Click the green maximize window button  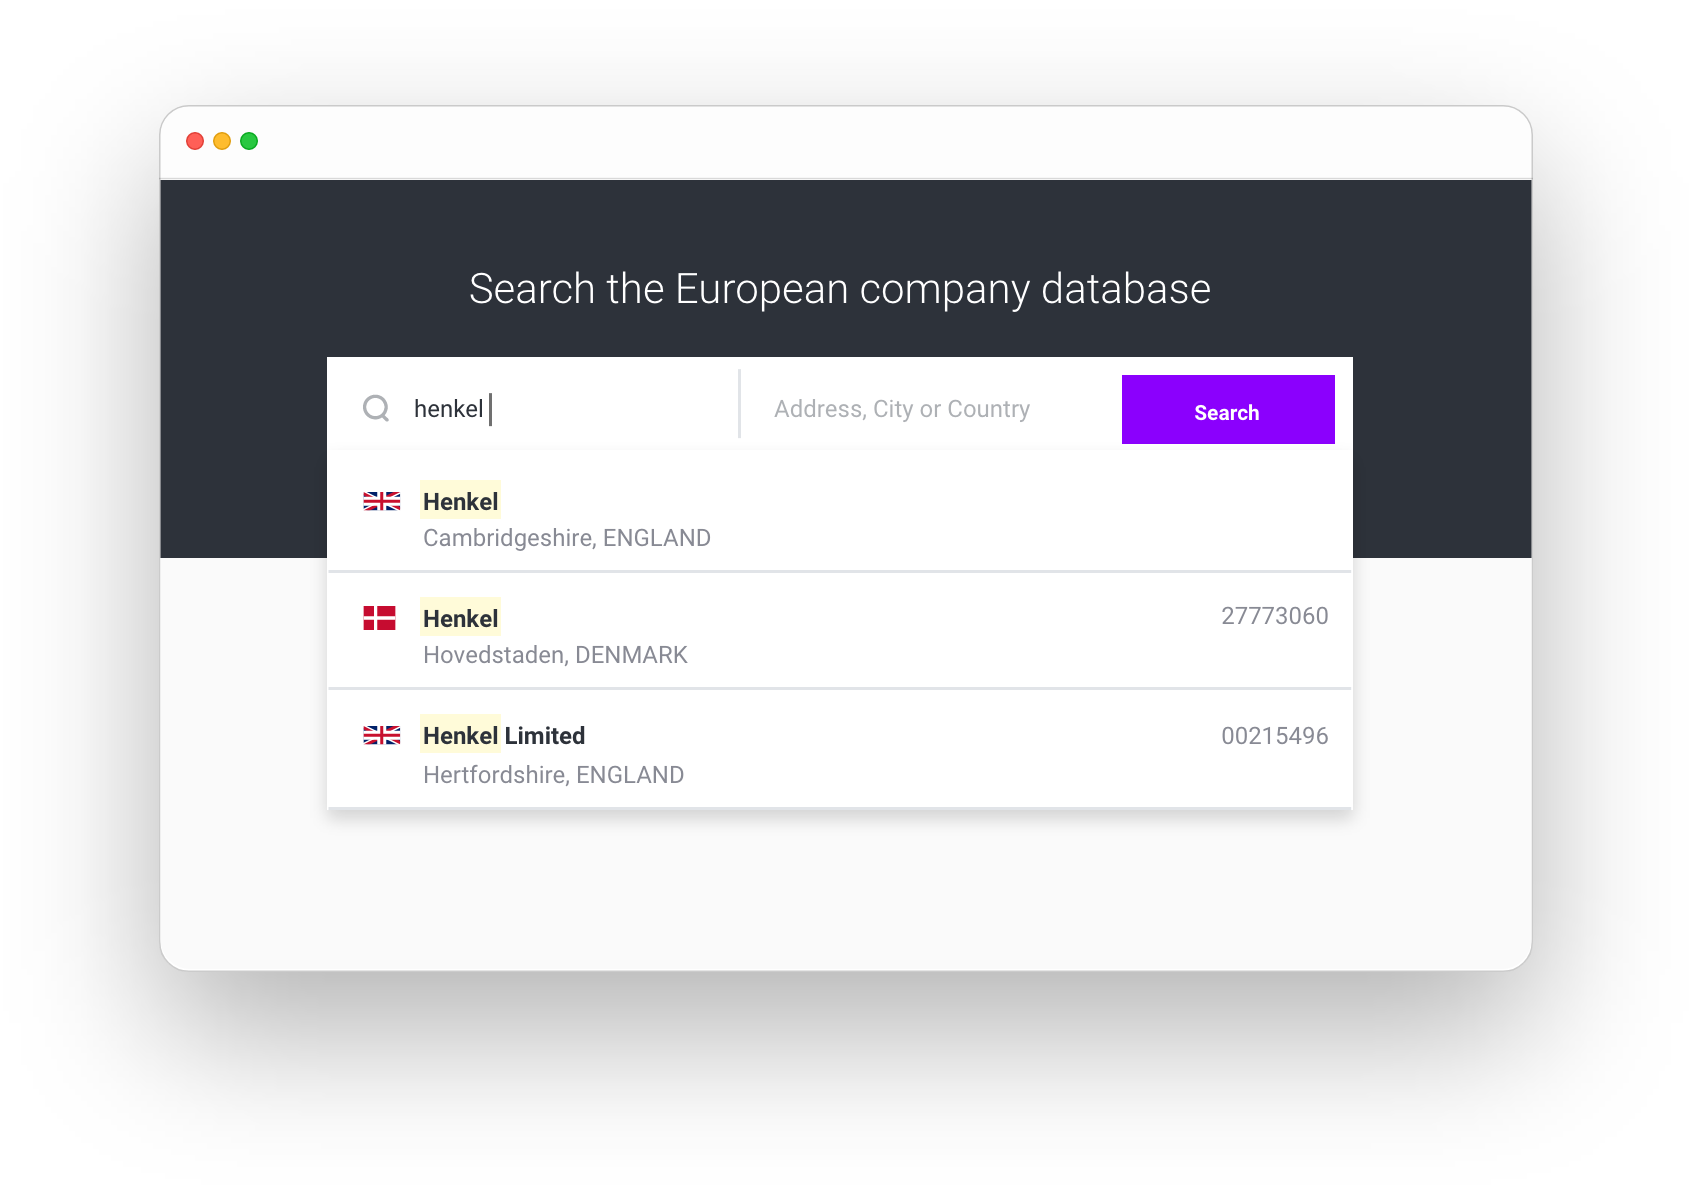pyautogui.click(x=249, y=141)
